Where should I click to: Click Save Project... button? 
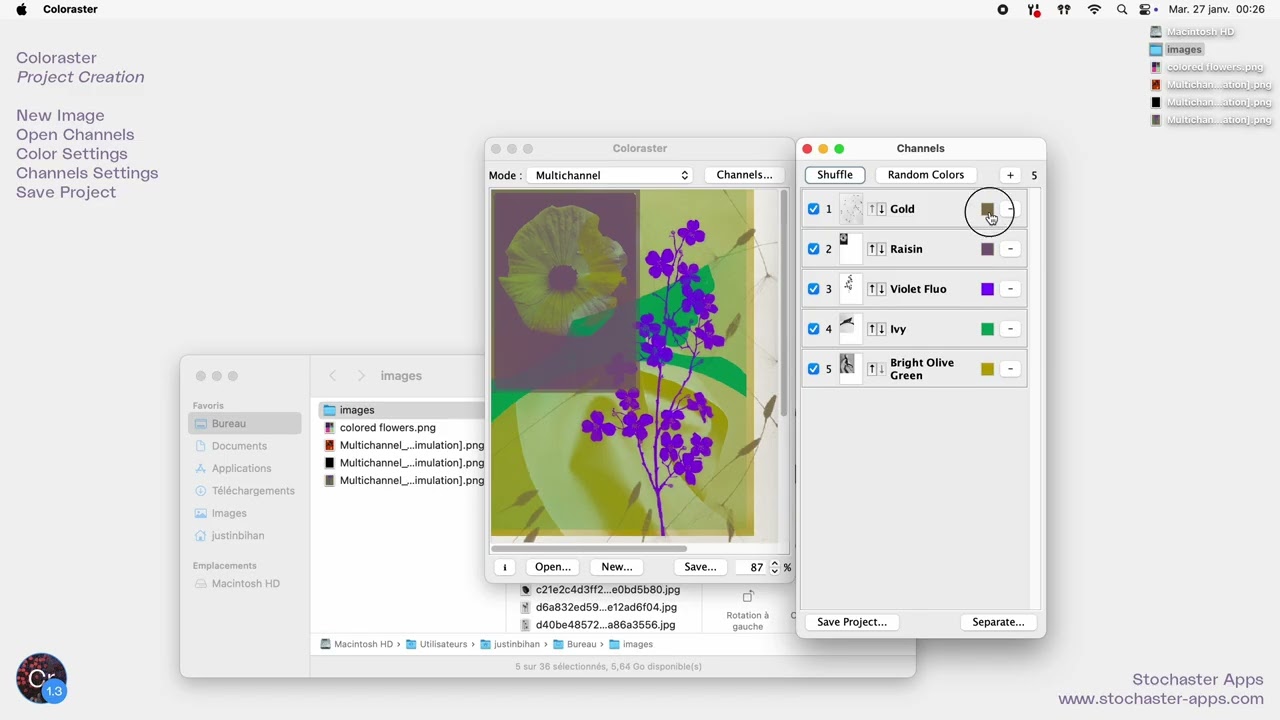coord(852,622)
